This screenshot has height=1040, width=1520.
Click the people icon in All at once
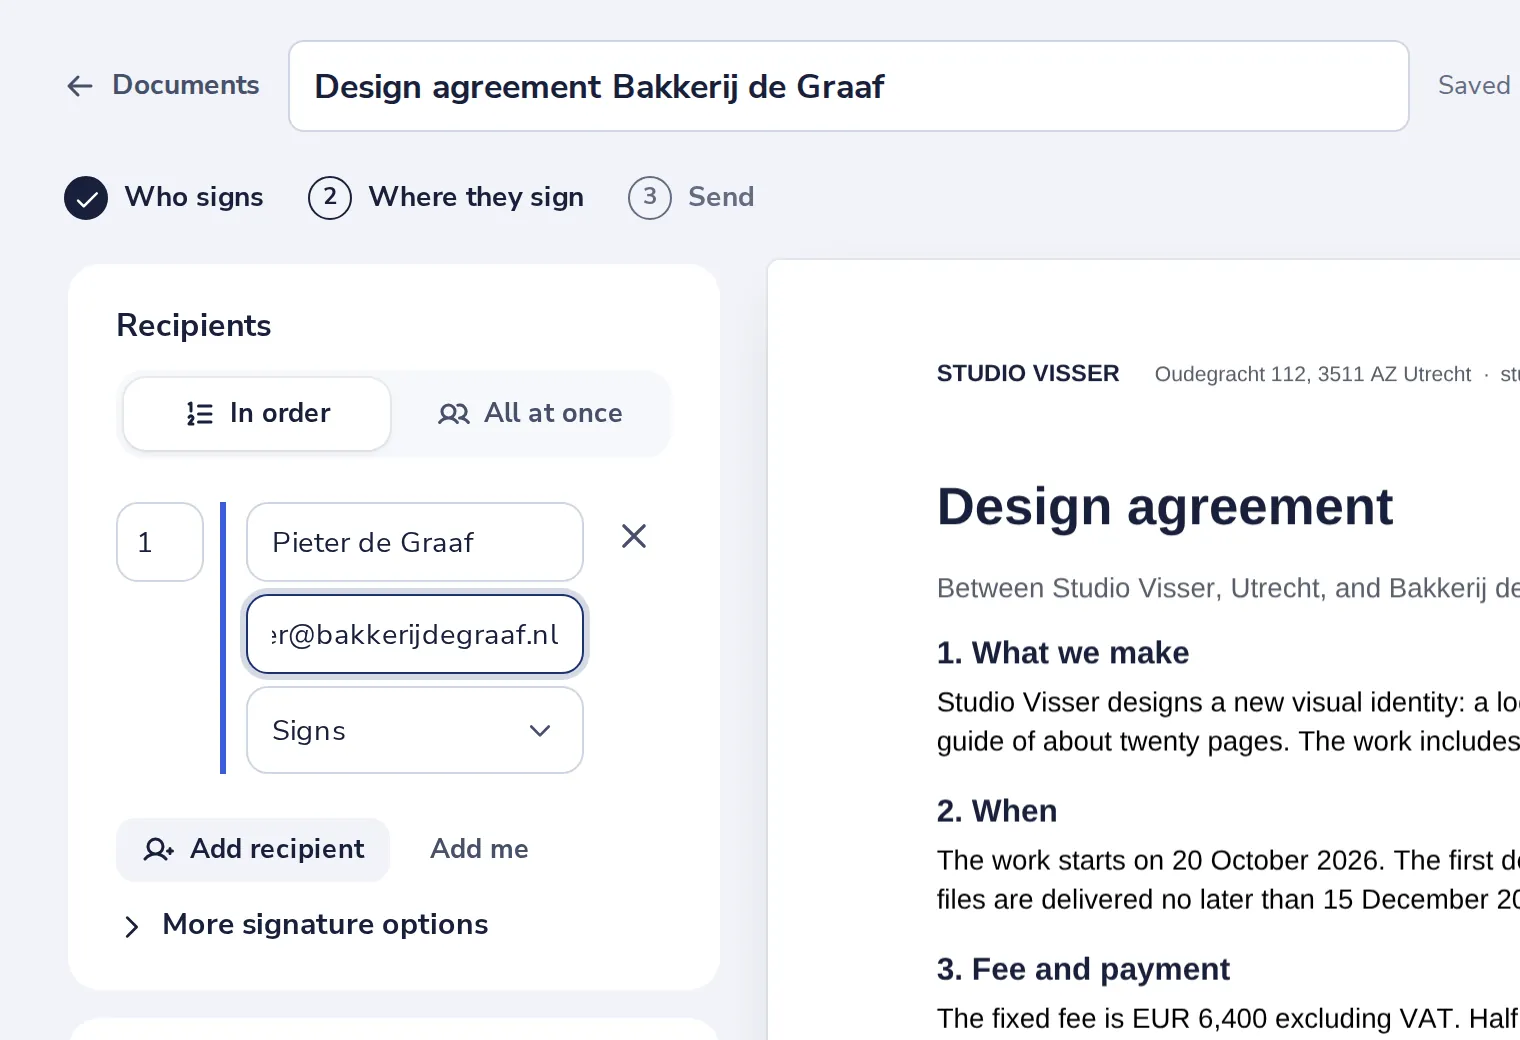[454, 414]
